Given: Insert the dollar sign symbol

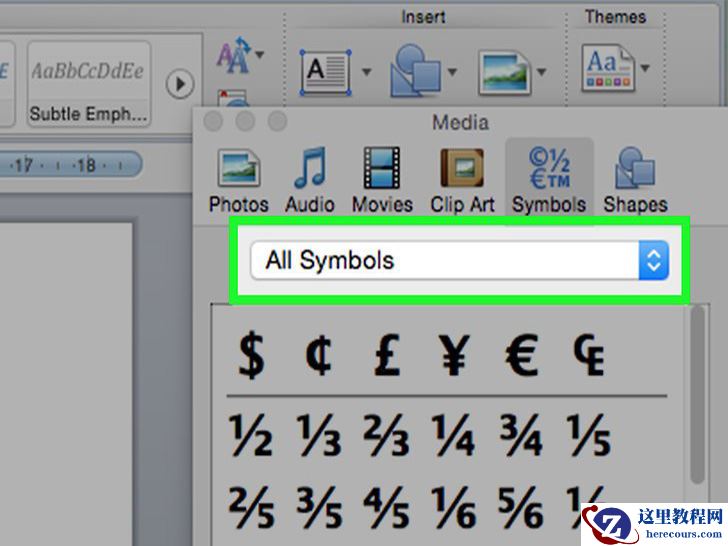Looking at the screenshot, I should pyautogui.click(x=251, y=355).
